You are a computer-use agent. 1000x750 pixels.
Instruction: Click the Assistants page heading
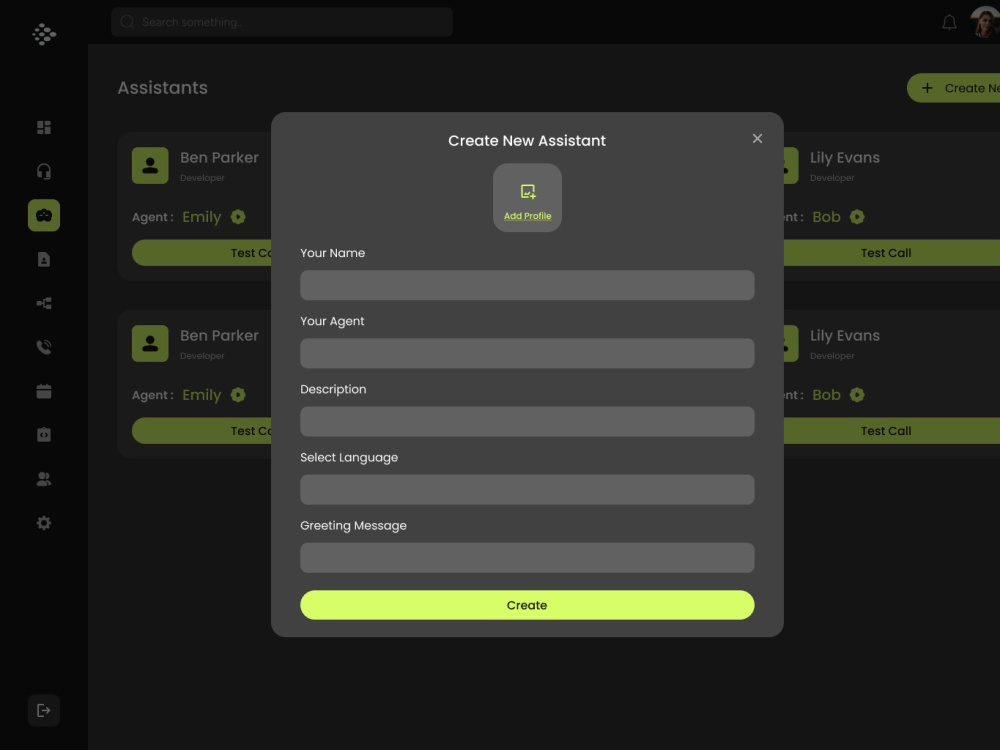pyautogui.click(x=163, y=88)
